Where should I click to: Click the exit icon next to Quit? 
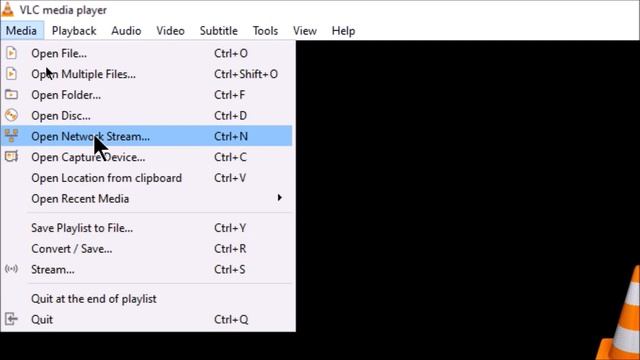point(11,319)
